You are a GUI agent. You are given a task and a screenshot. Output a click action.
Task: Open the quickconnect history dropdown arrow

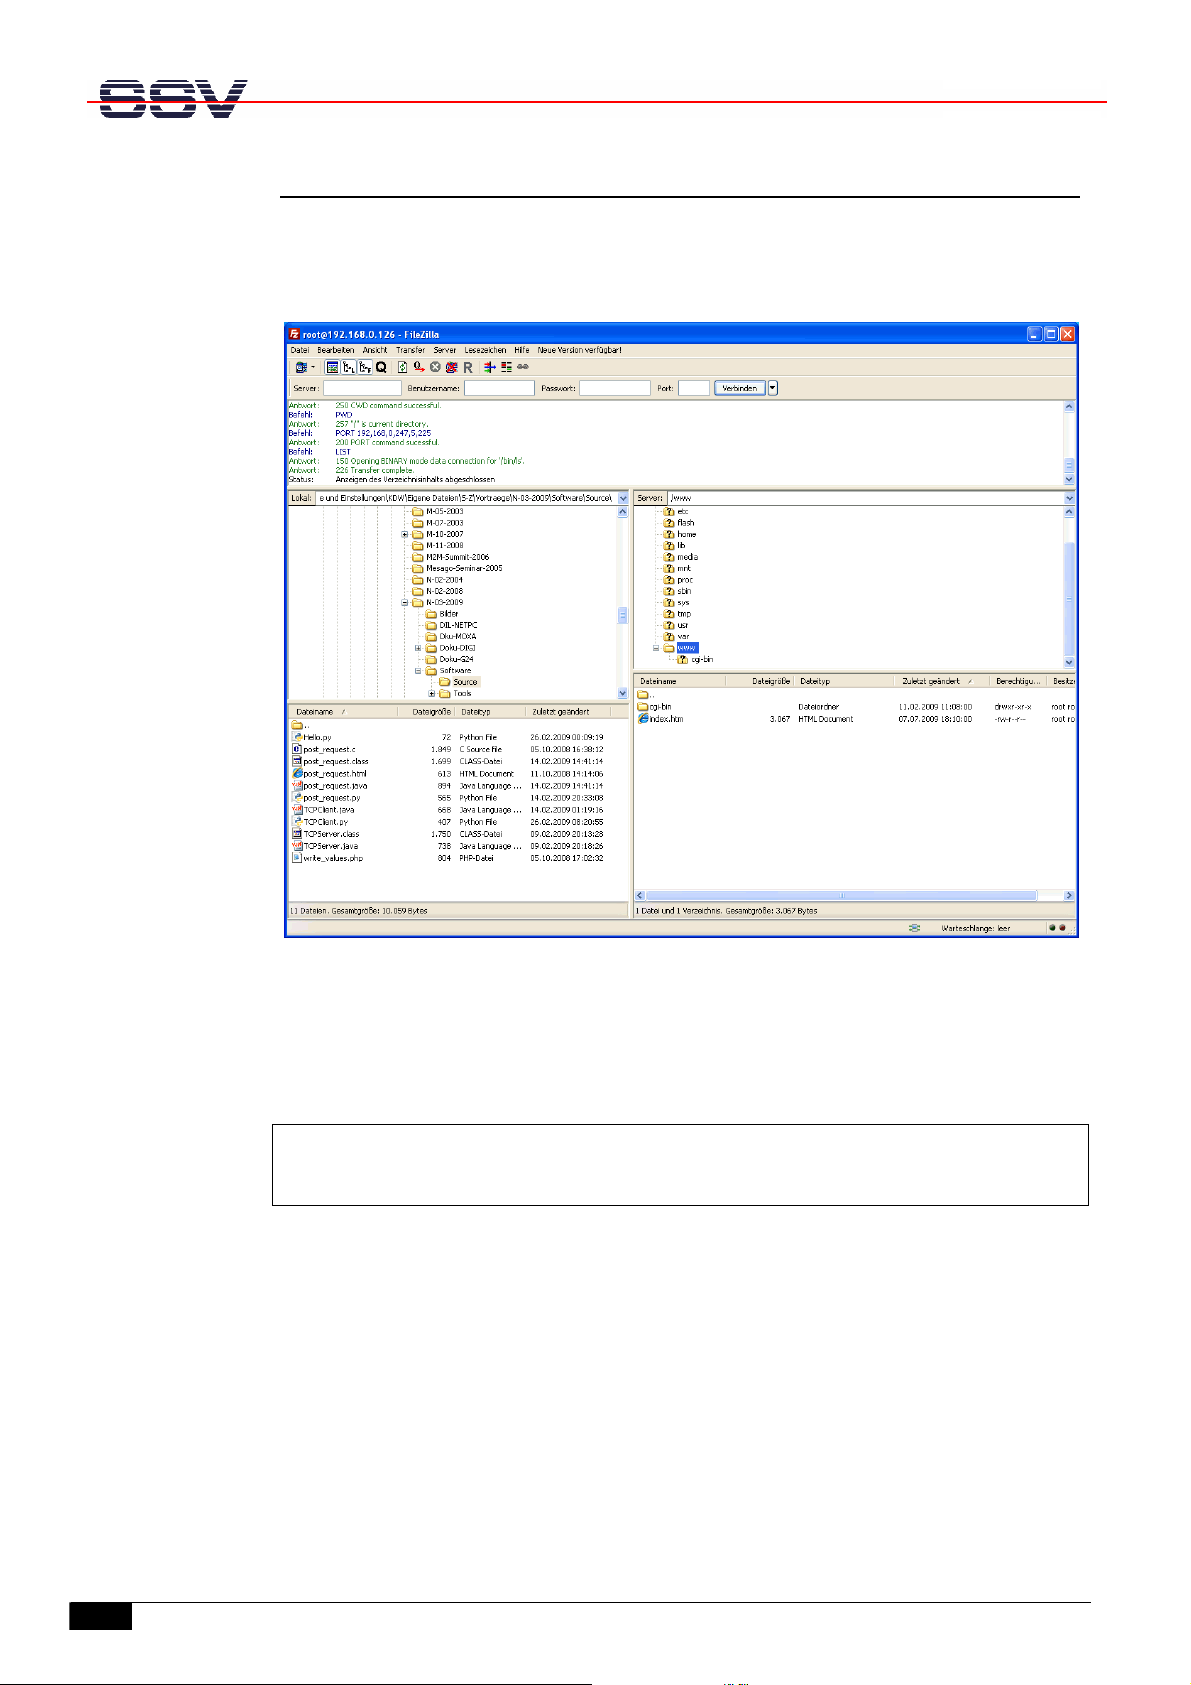(x=773, y=388)
